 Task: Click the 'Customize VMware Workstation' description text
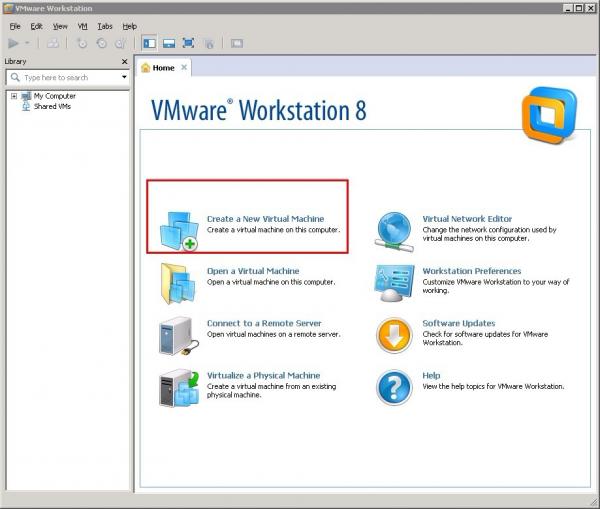click(496, 286)
